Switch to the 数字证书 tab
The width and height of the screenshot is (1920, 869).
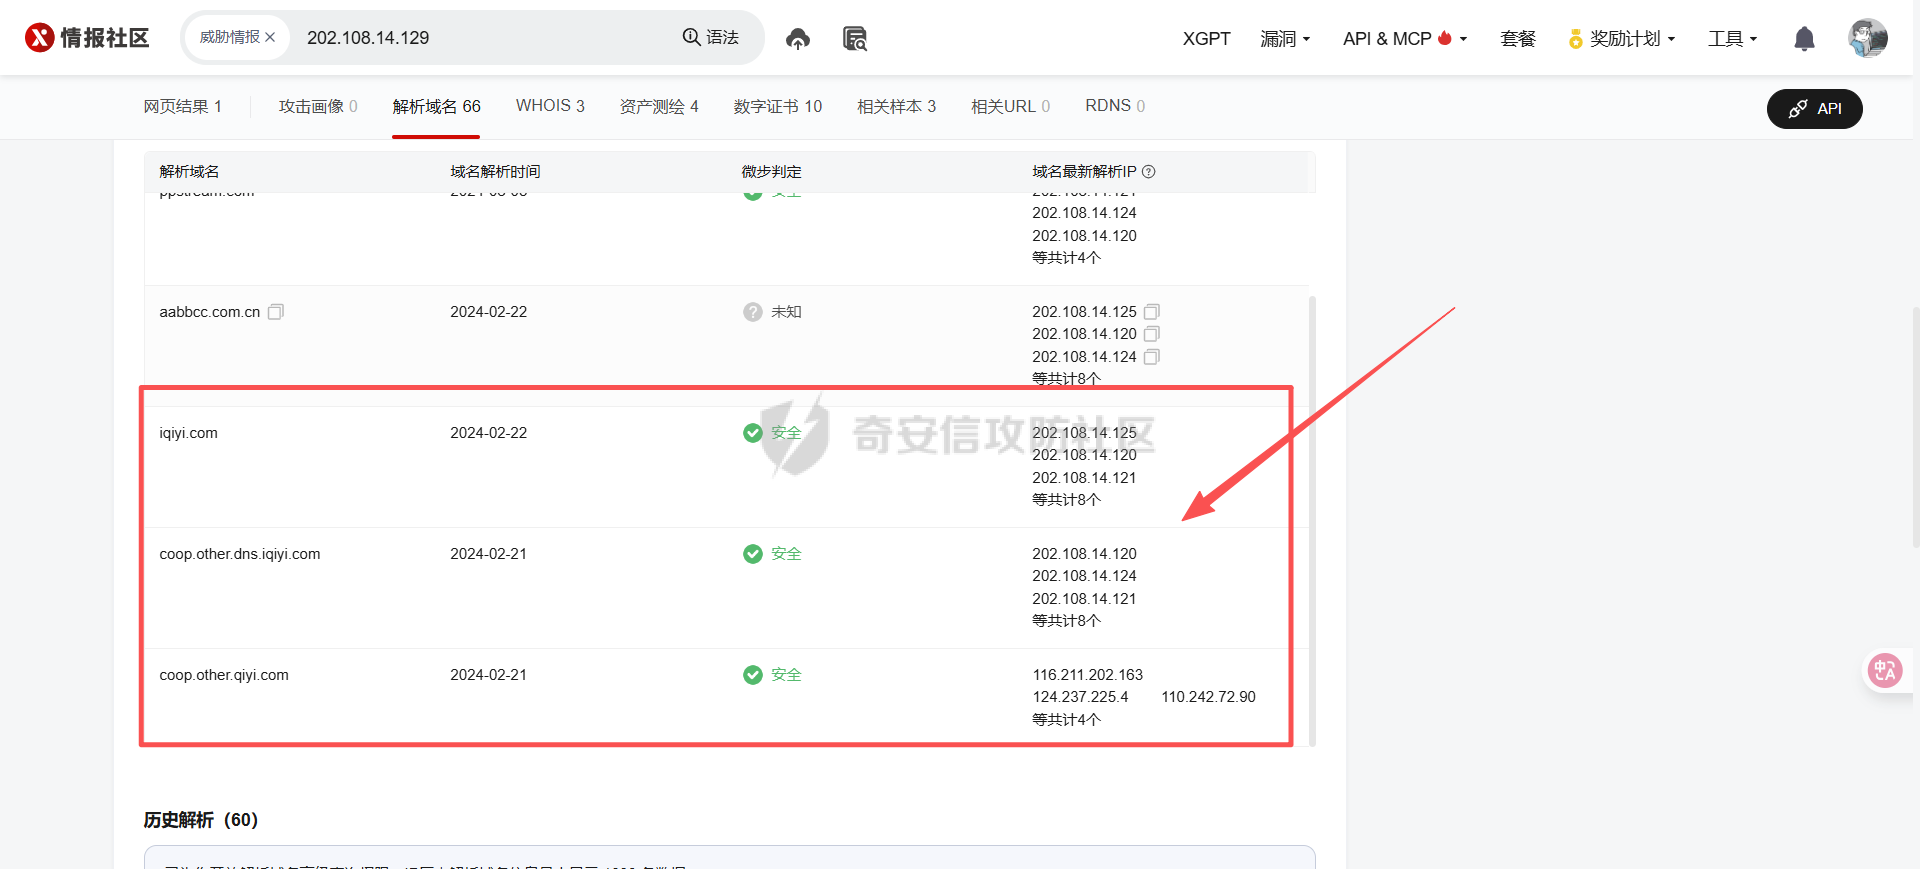777,106
